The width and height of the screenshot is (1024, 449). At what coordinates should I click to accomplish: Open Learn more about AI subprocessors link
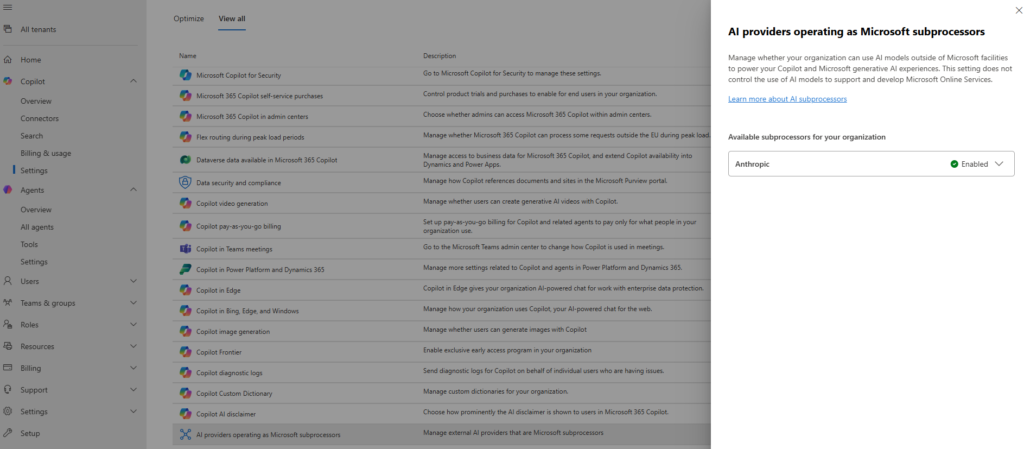[788, 99]
